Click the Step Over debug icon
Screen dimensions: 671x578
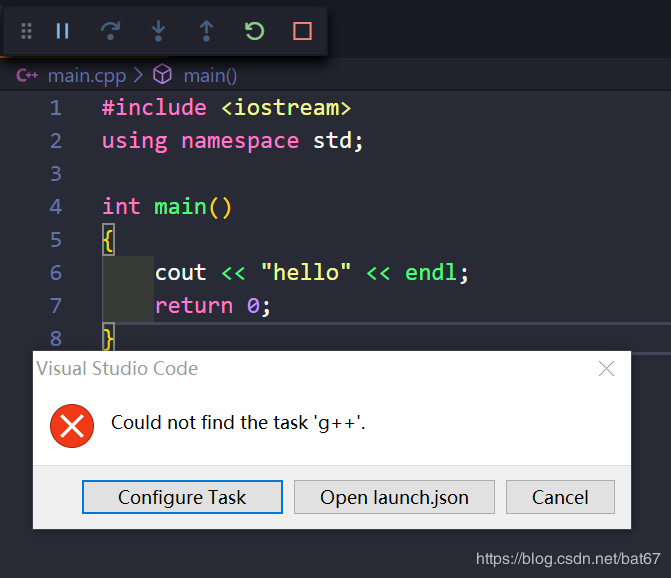point(110,31)
